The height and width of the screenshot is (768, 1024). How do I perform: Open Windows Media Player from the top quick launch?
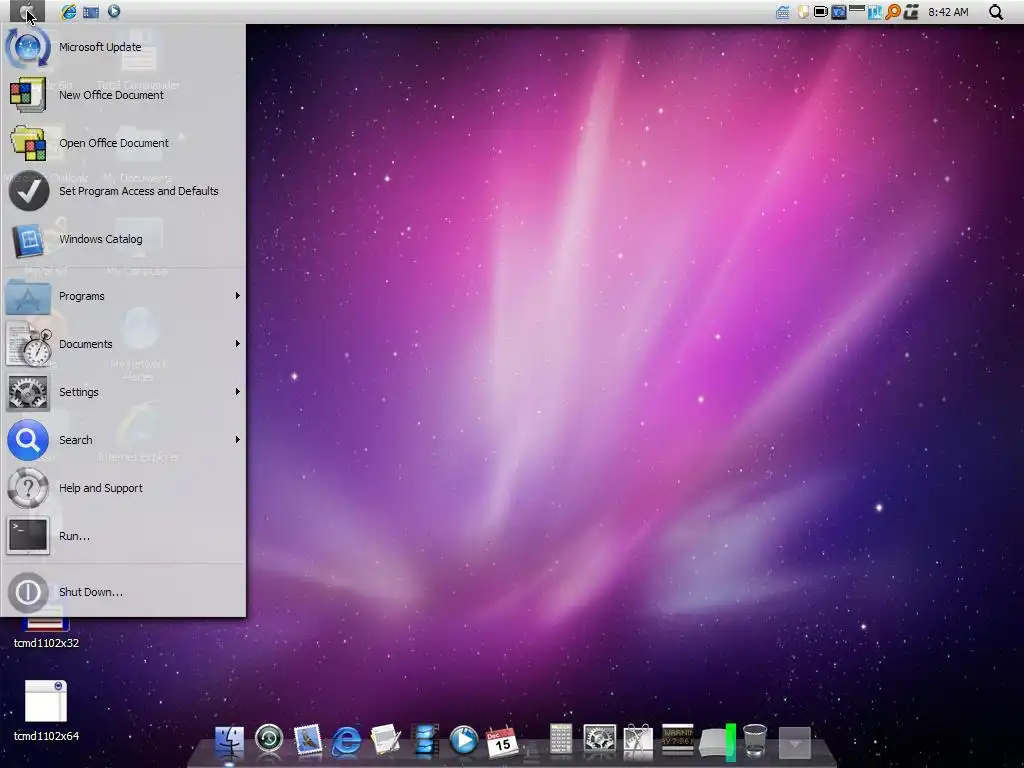(114, 11)
